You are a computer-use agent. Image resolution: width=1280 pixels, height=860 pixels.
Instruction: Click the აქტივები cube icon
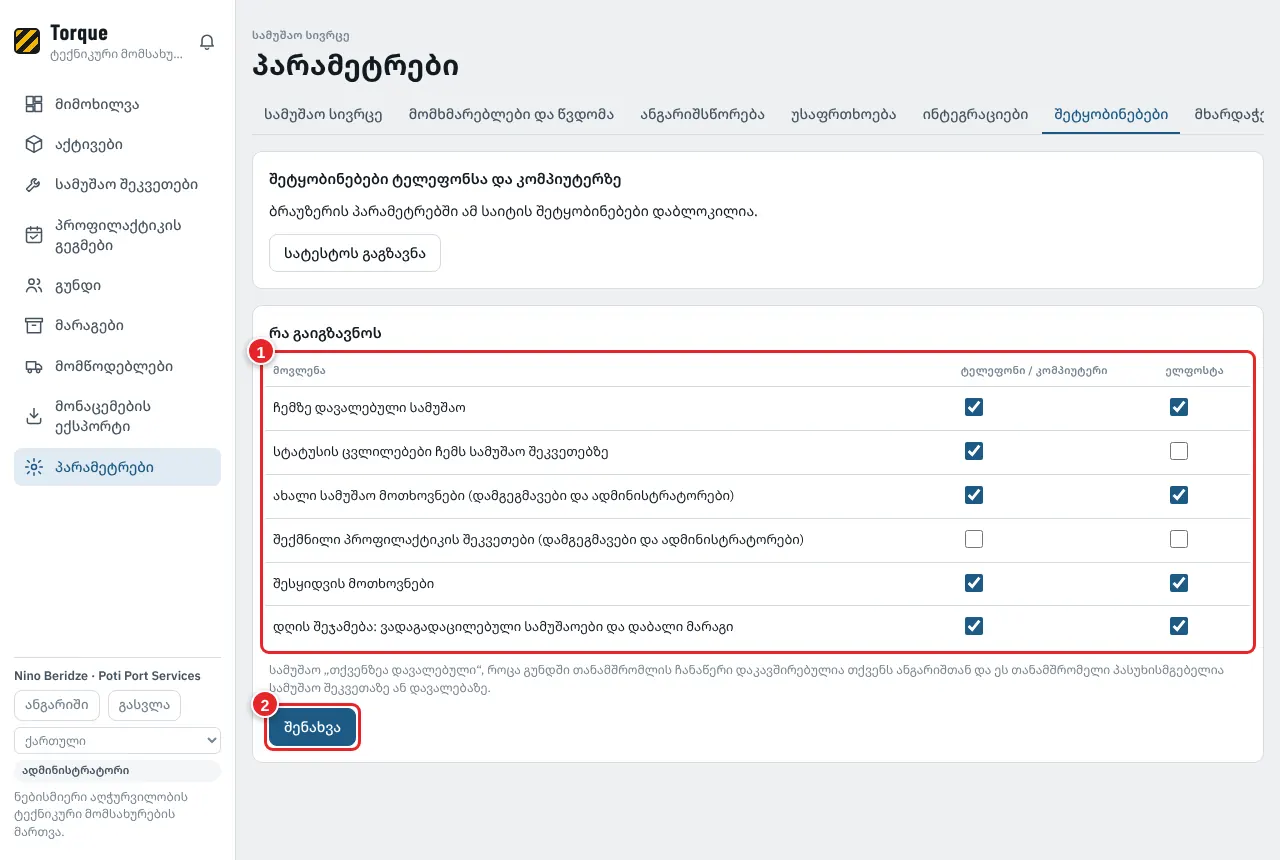34,144
